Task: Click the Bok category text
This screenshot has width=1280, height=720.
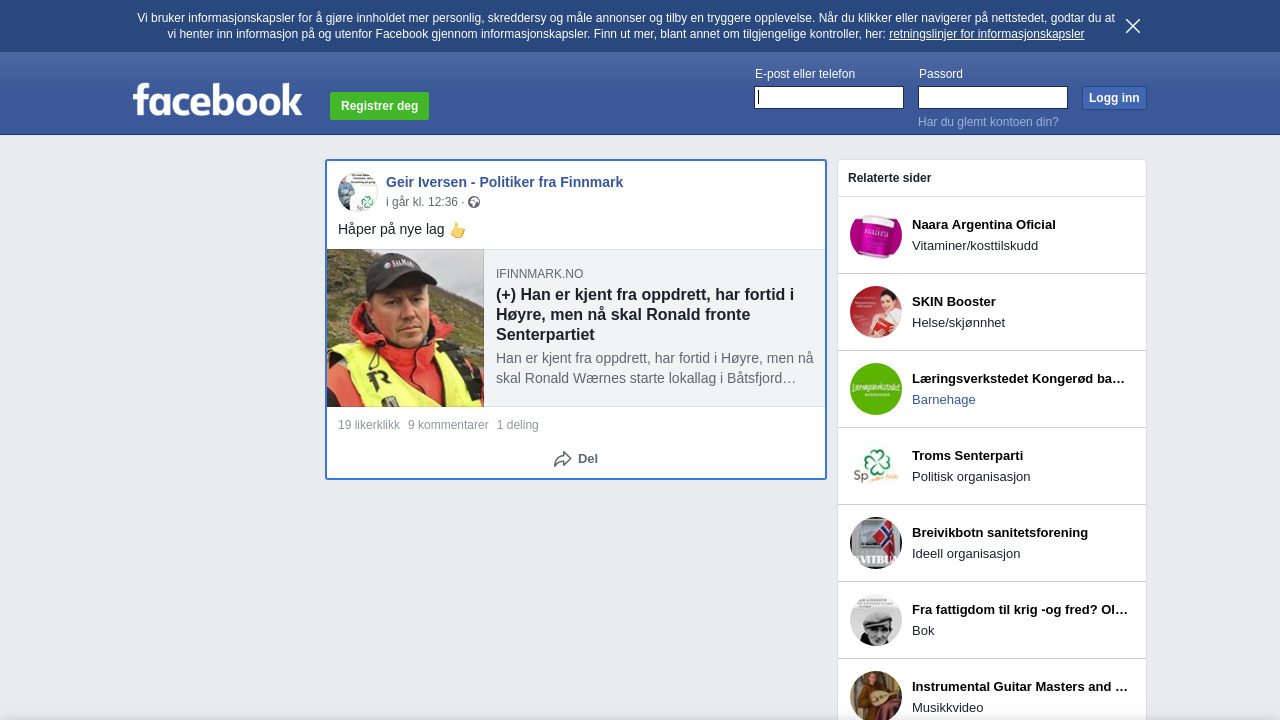Action: (x=923, y=630)
